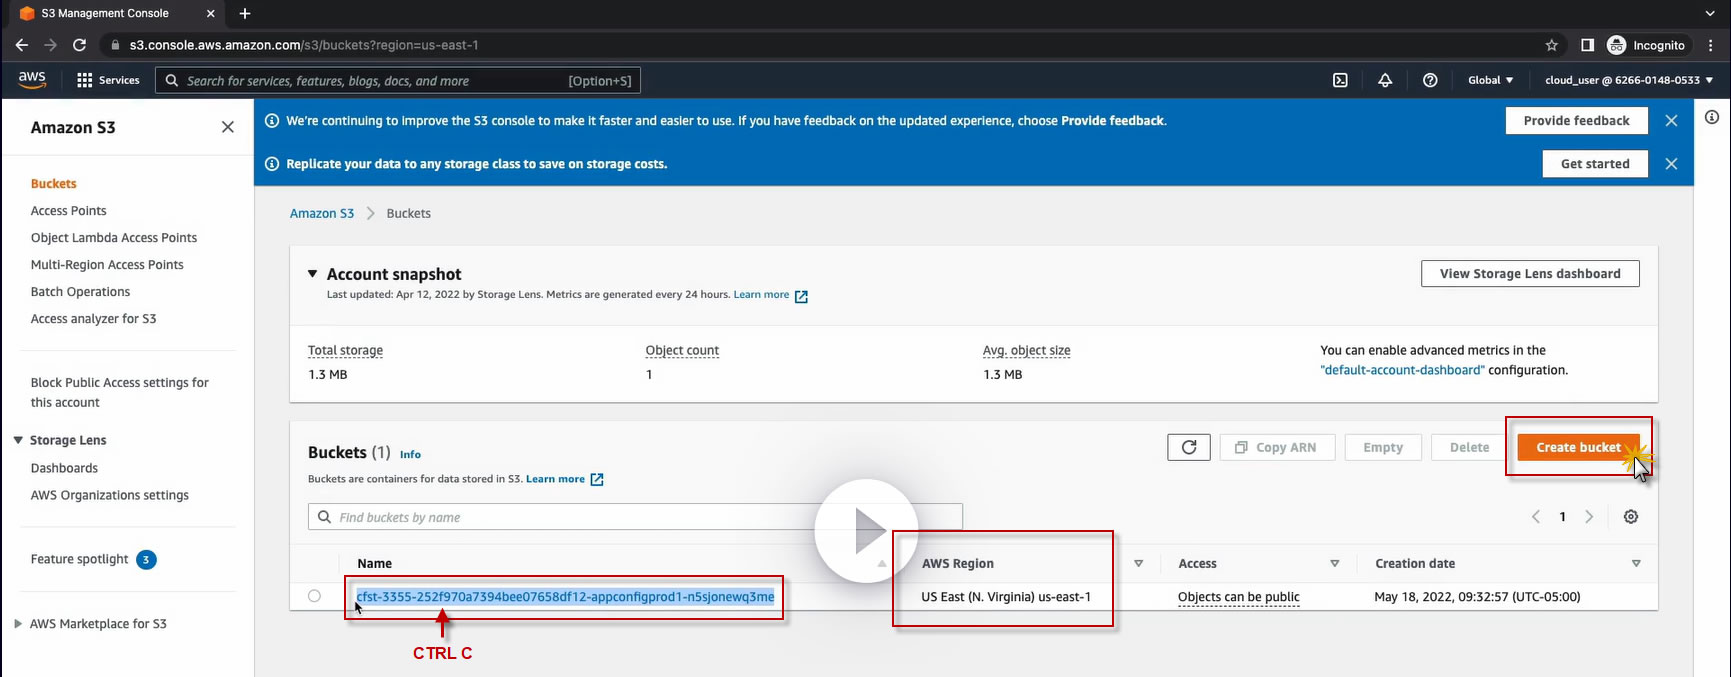
Task: Refresh the buckets list
Action: coord(1189,447)
